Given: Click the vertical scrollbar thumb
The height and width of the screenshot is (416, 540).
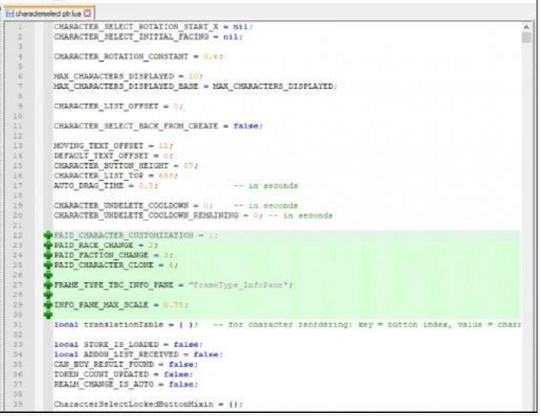Looking at the screenshot, I should click(x=526, y=38).
